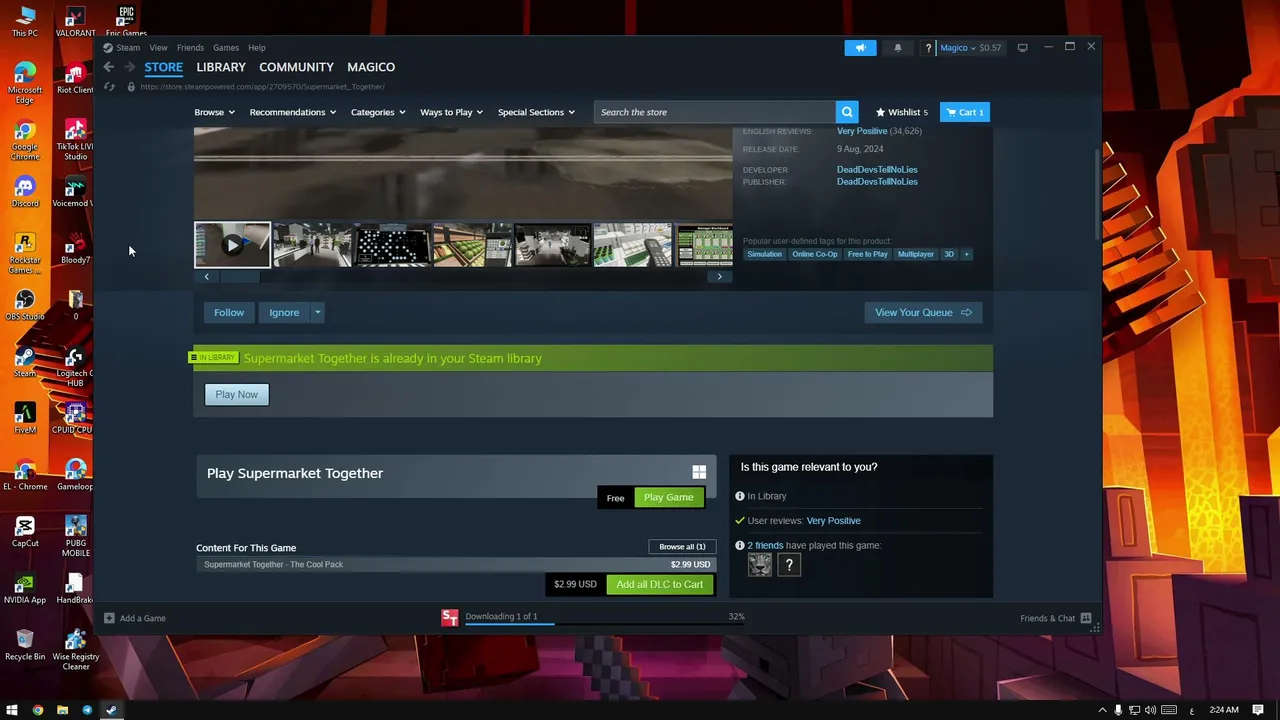Click the plus icon to add a tag
Screen dimensions: 1280x720
(966, 254)
